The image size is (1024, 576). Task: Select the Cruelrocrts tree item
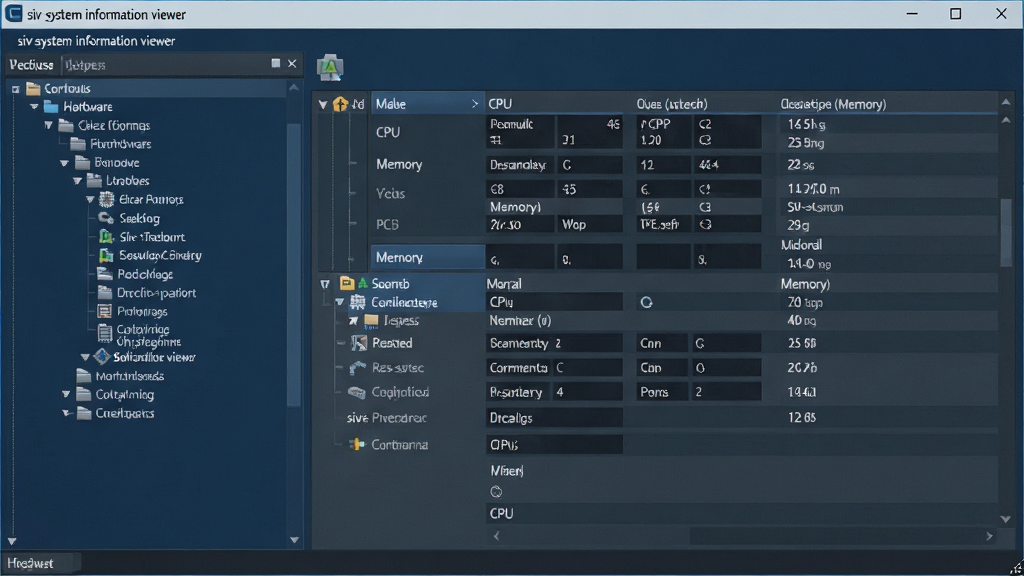click(124, 413)
